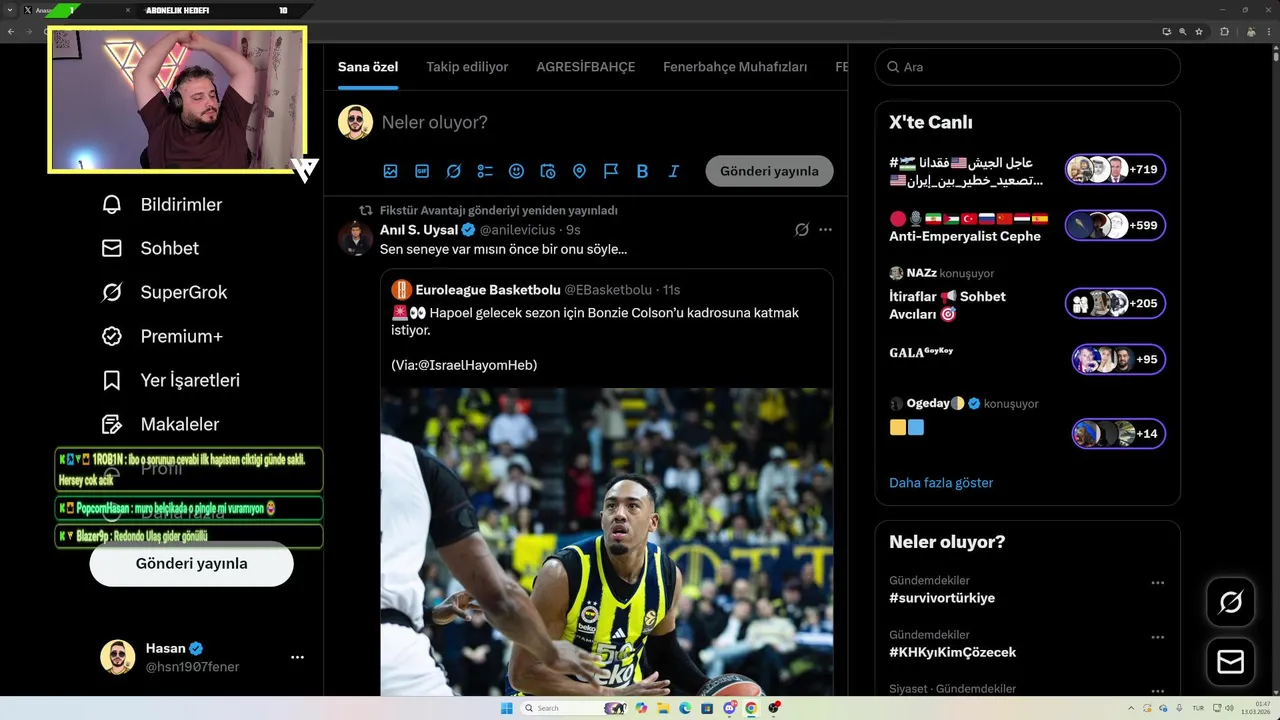Open the Bonzie Colson post photo
The height and width of the screenshot is (720, 1280).
click(x=606, y=542)
